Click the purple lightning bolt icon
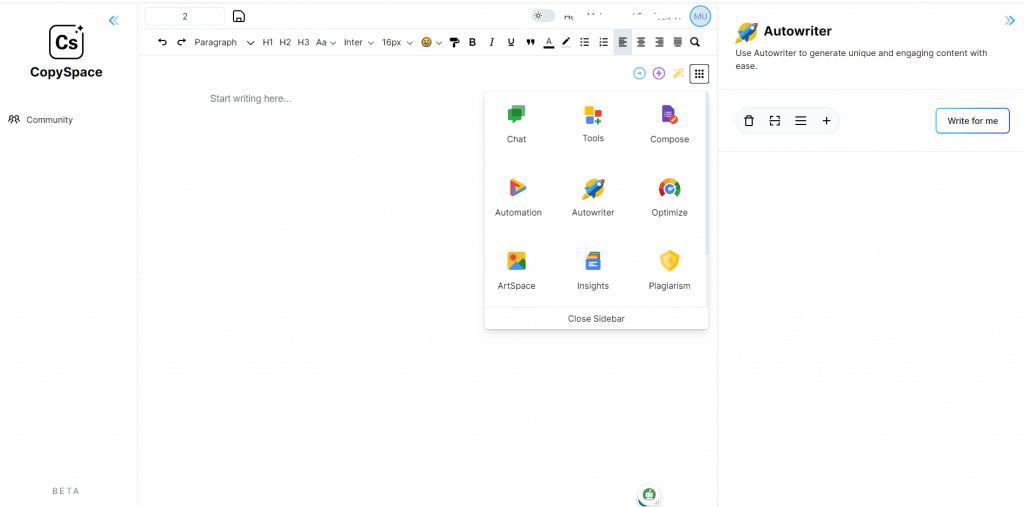 click(x=659, y=74)
